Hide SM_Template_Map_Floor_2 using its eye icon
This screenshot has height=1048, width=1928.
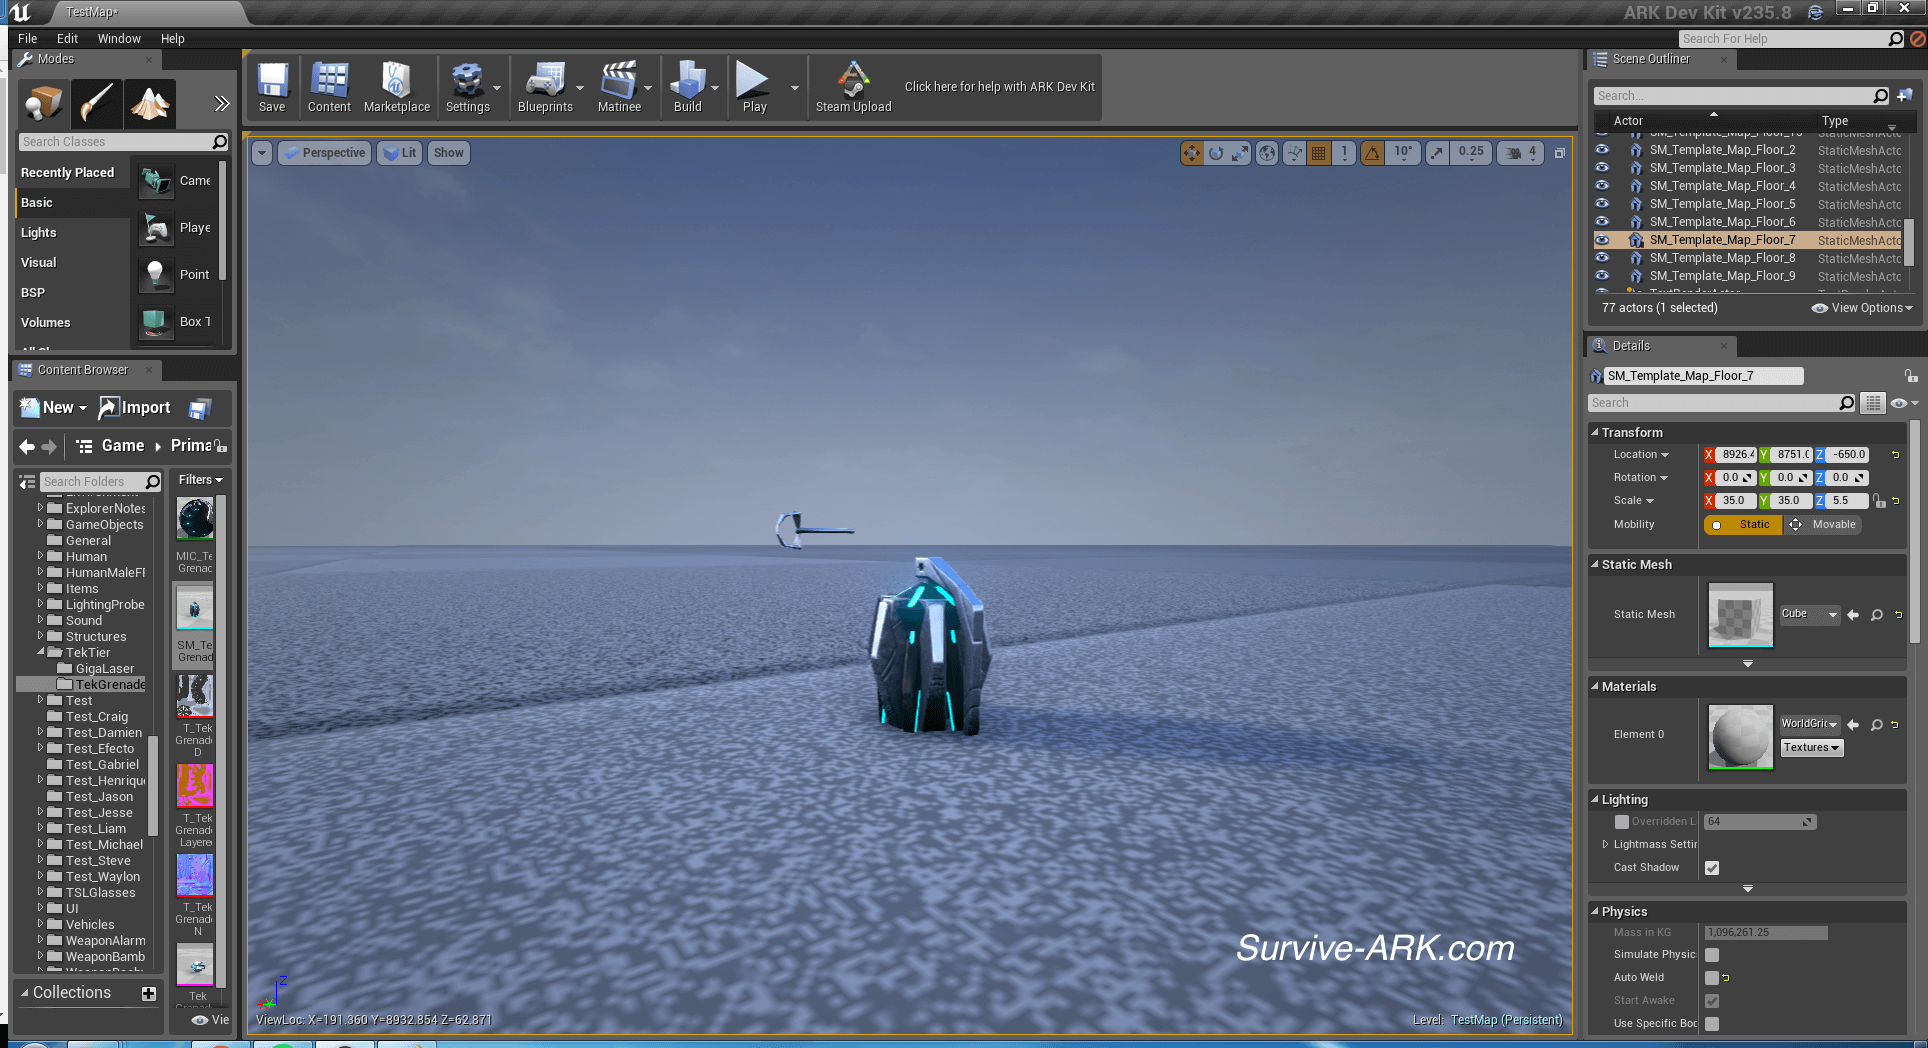coord(1602,150)
